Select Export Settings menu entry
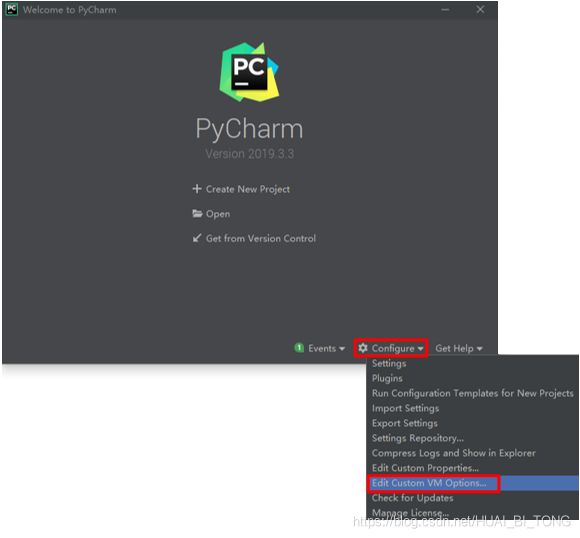580x538 pixels. [x=473, y=423]
